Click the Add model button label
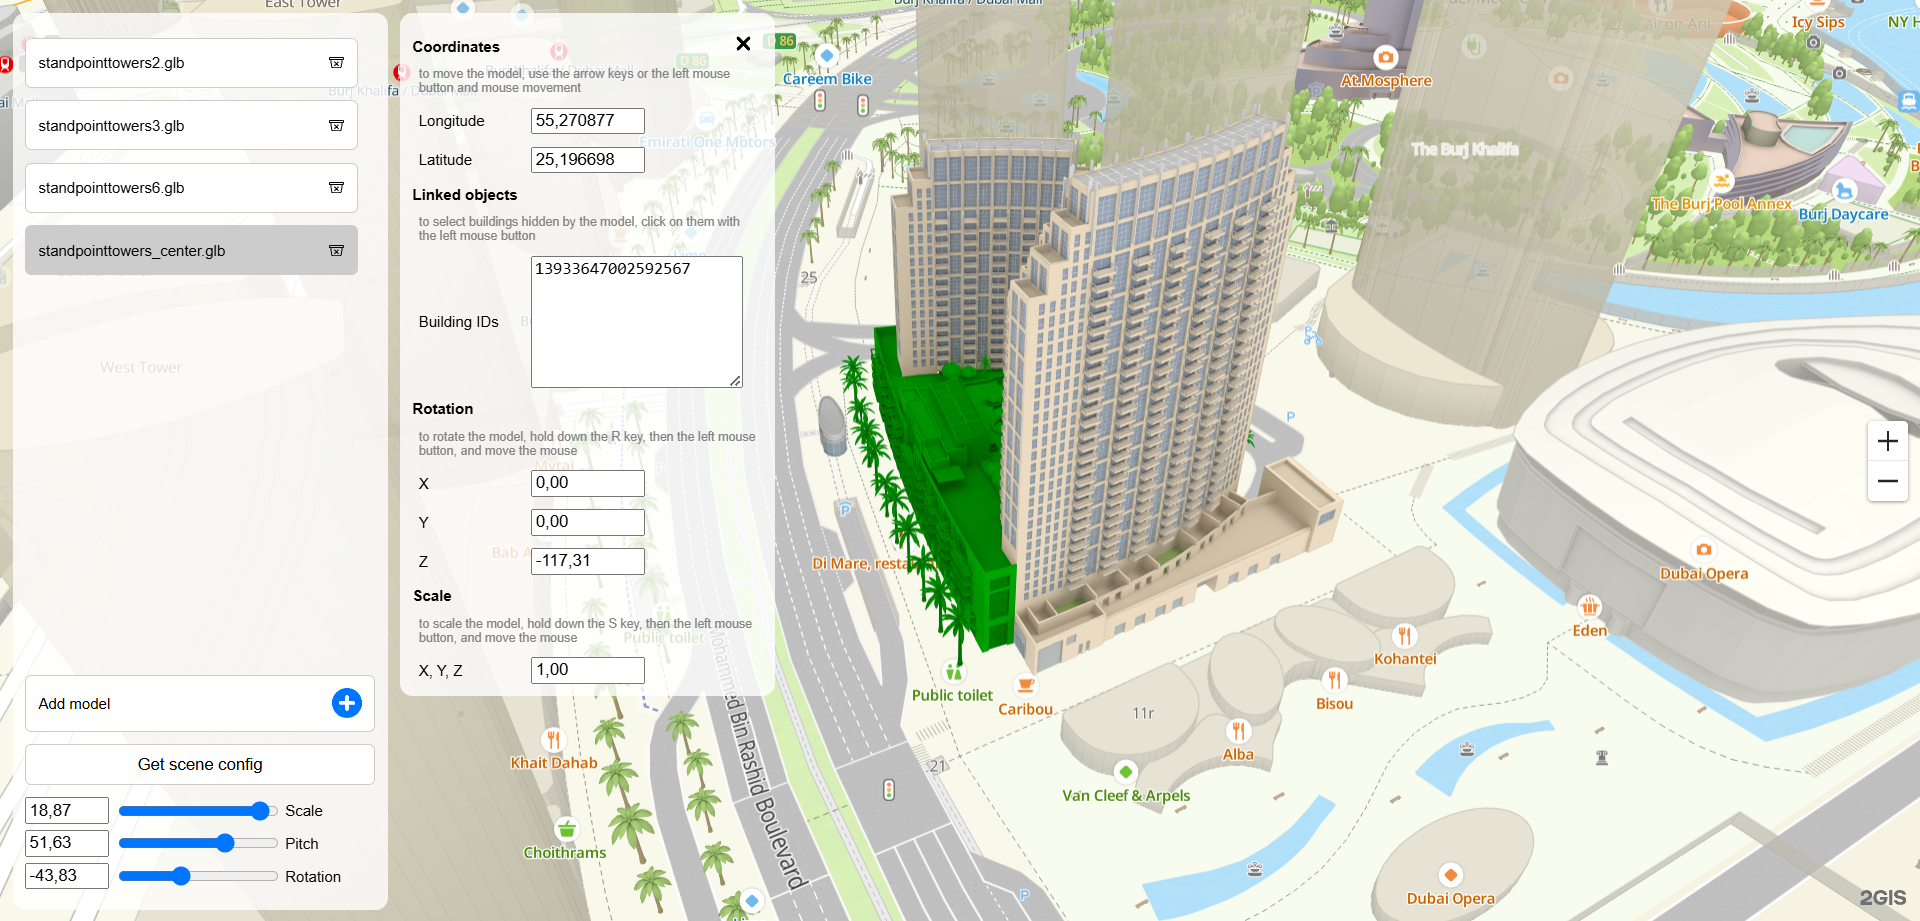 (x=75, y=704)
